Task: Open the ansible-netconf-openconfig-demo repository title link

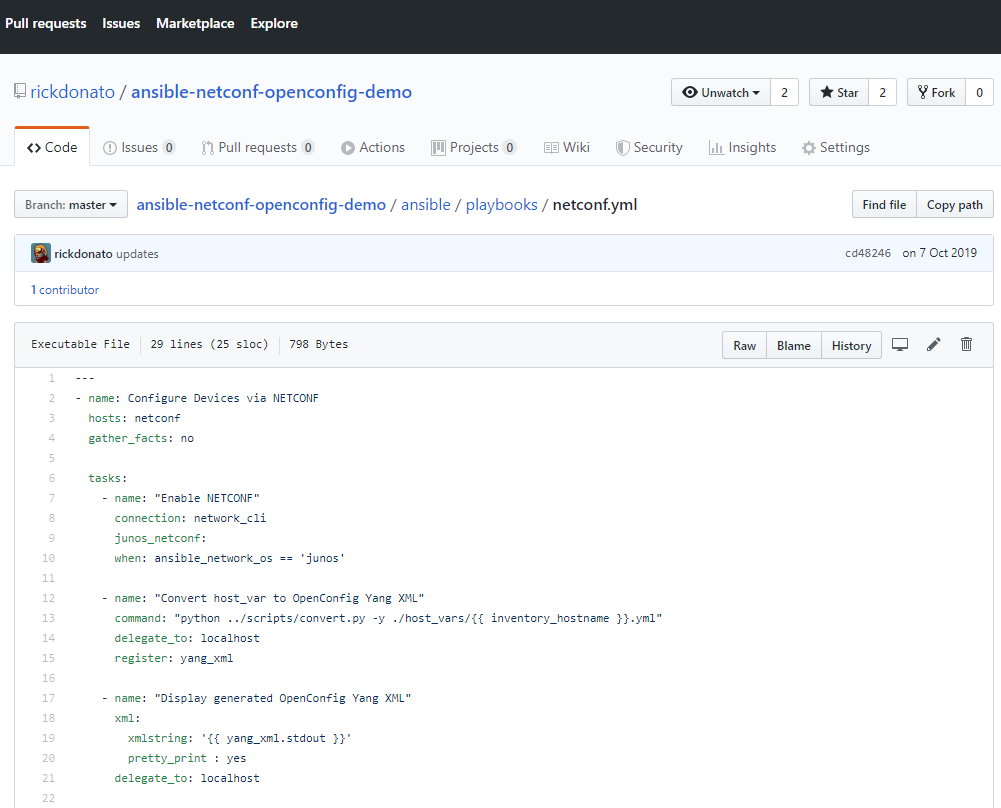Action: click(x=271, y=92)
